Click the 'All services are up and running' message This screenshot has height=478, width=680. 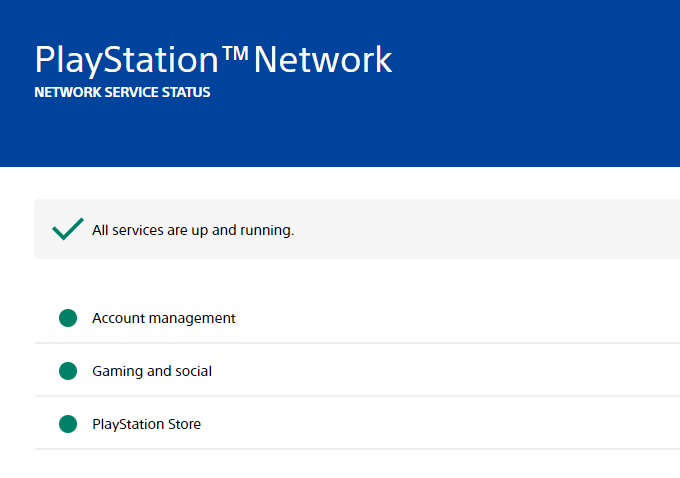coord(192,230)
